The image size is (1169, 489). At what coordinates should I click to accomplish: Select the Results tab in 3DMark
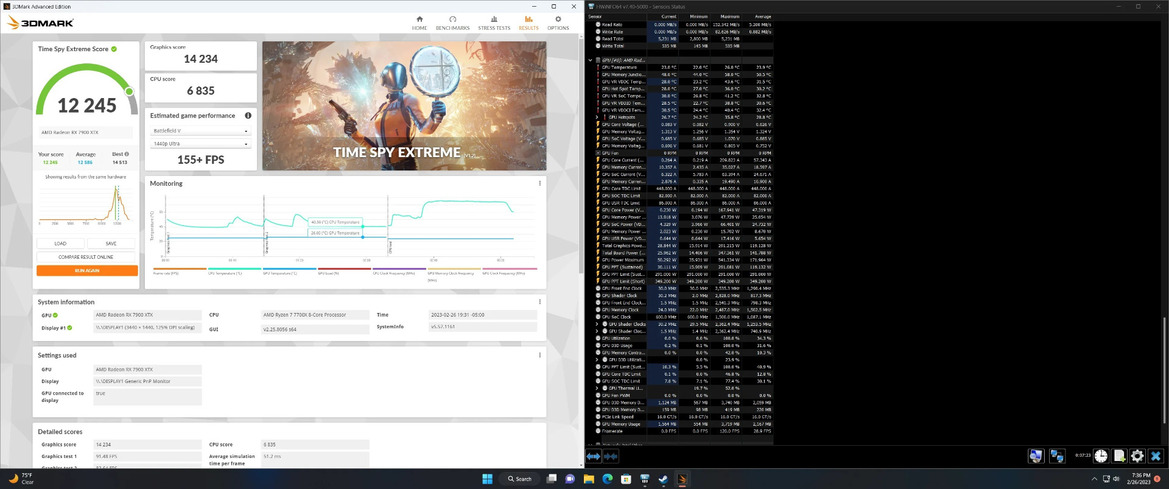[x=529, y=22]
